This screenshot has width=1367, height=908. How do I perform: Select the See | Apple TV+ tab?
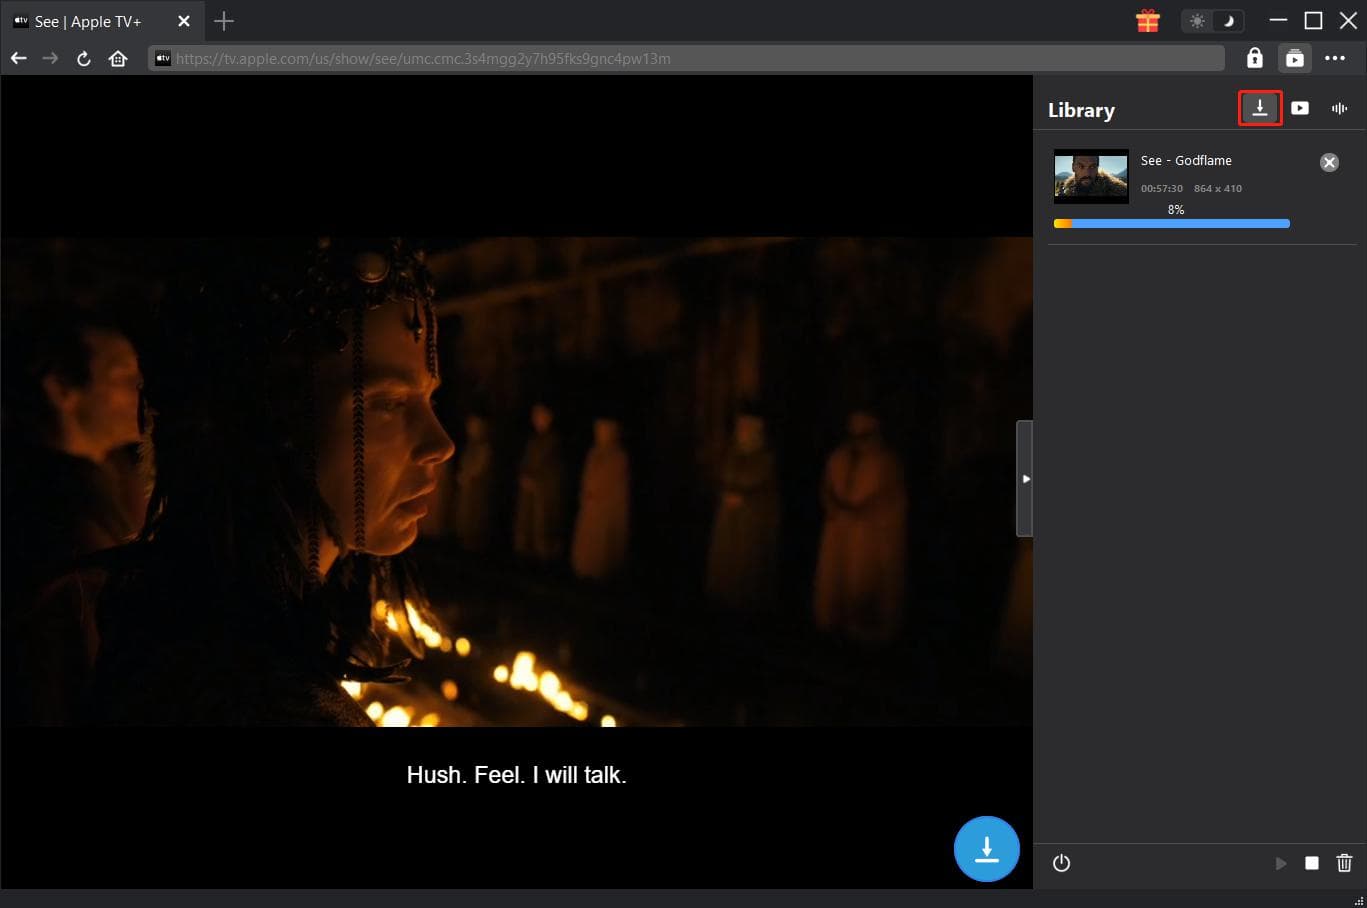pyautogui.click(x=90, y=20)
